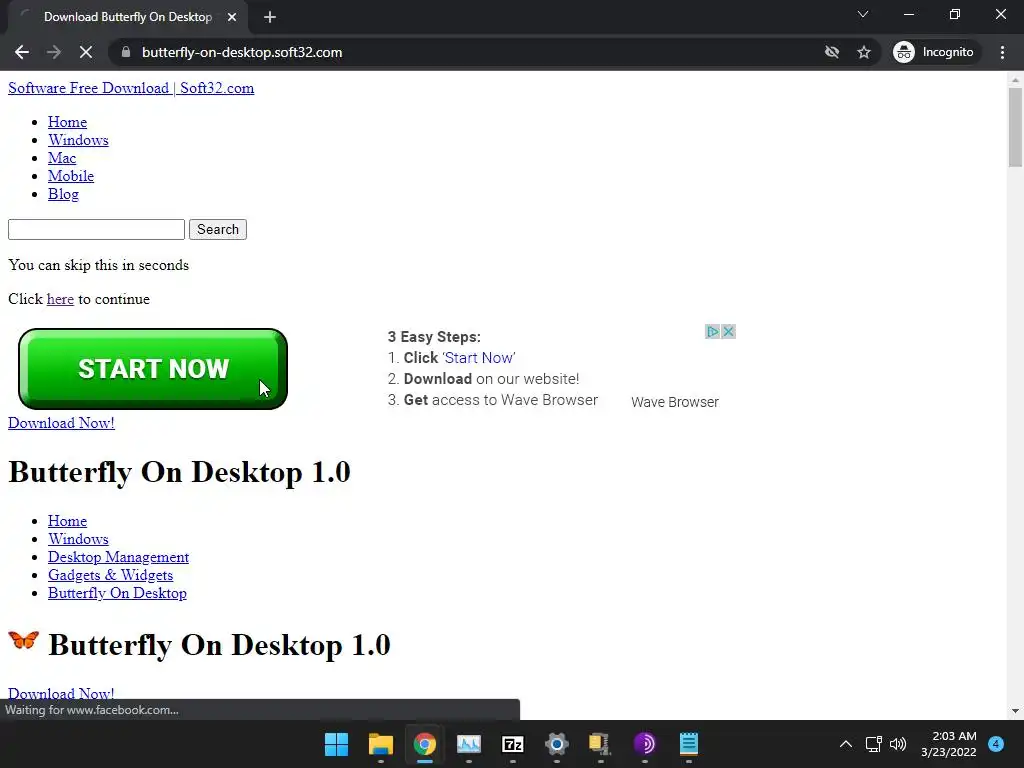This screenshot has height=768, width=1024.
Task: Click Download Now! below the ad
Action: tap(61, 423)
